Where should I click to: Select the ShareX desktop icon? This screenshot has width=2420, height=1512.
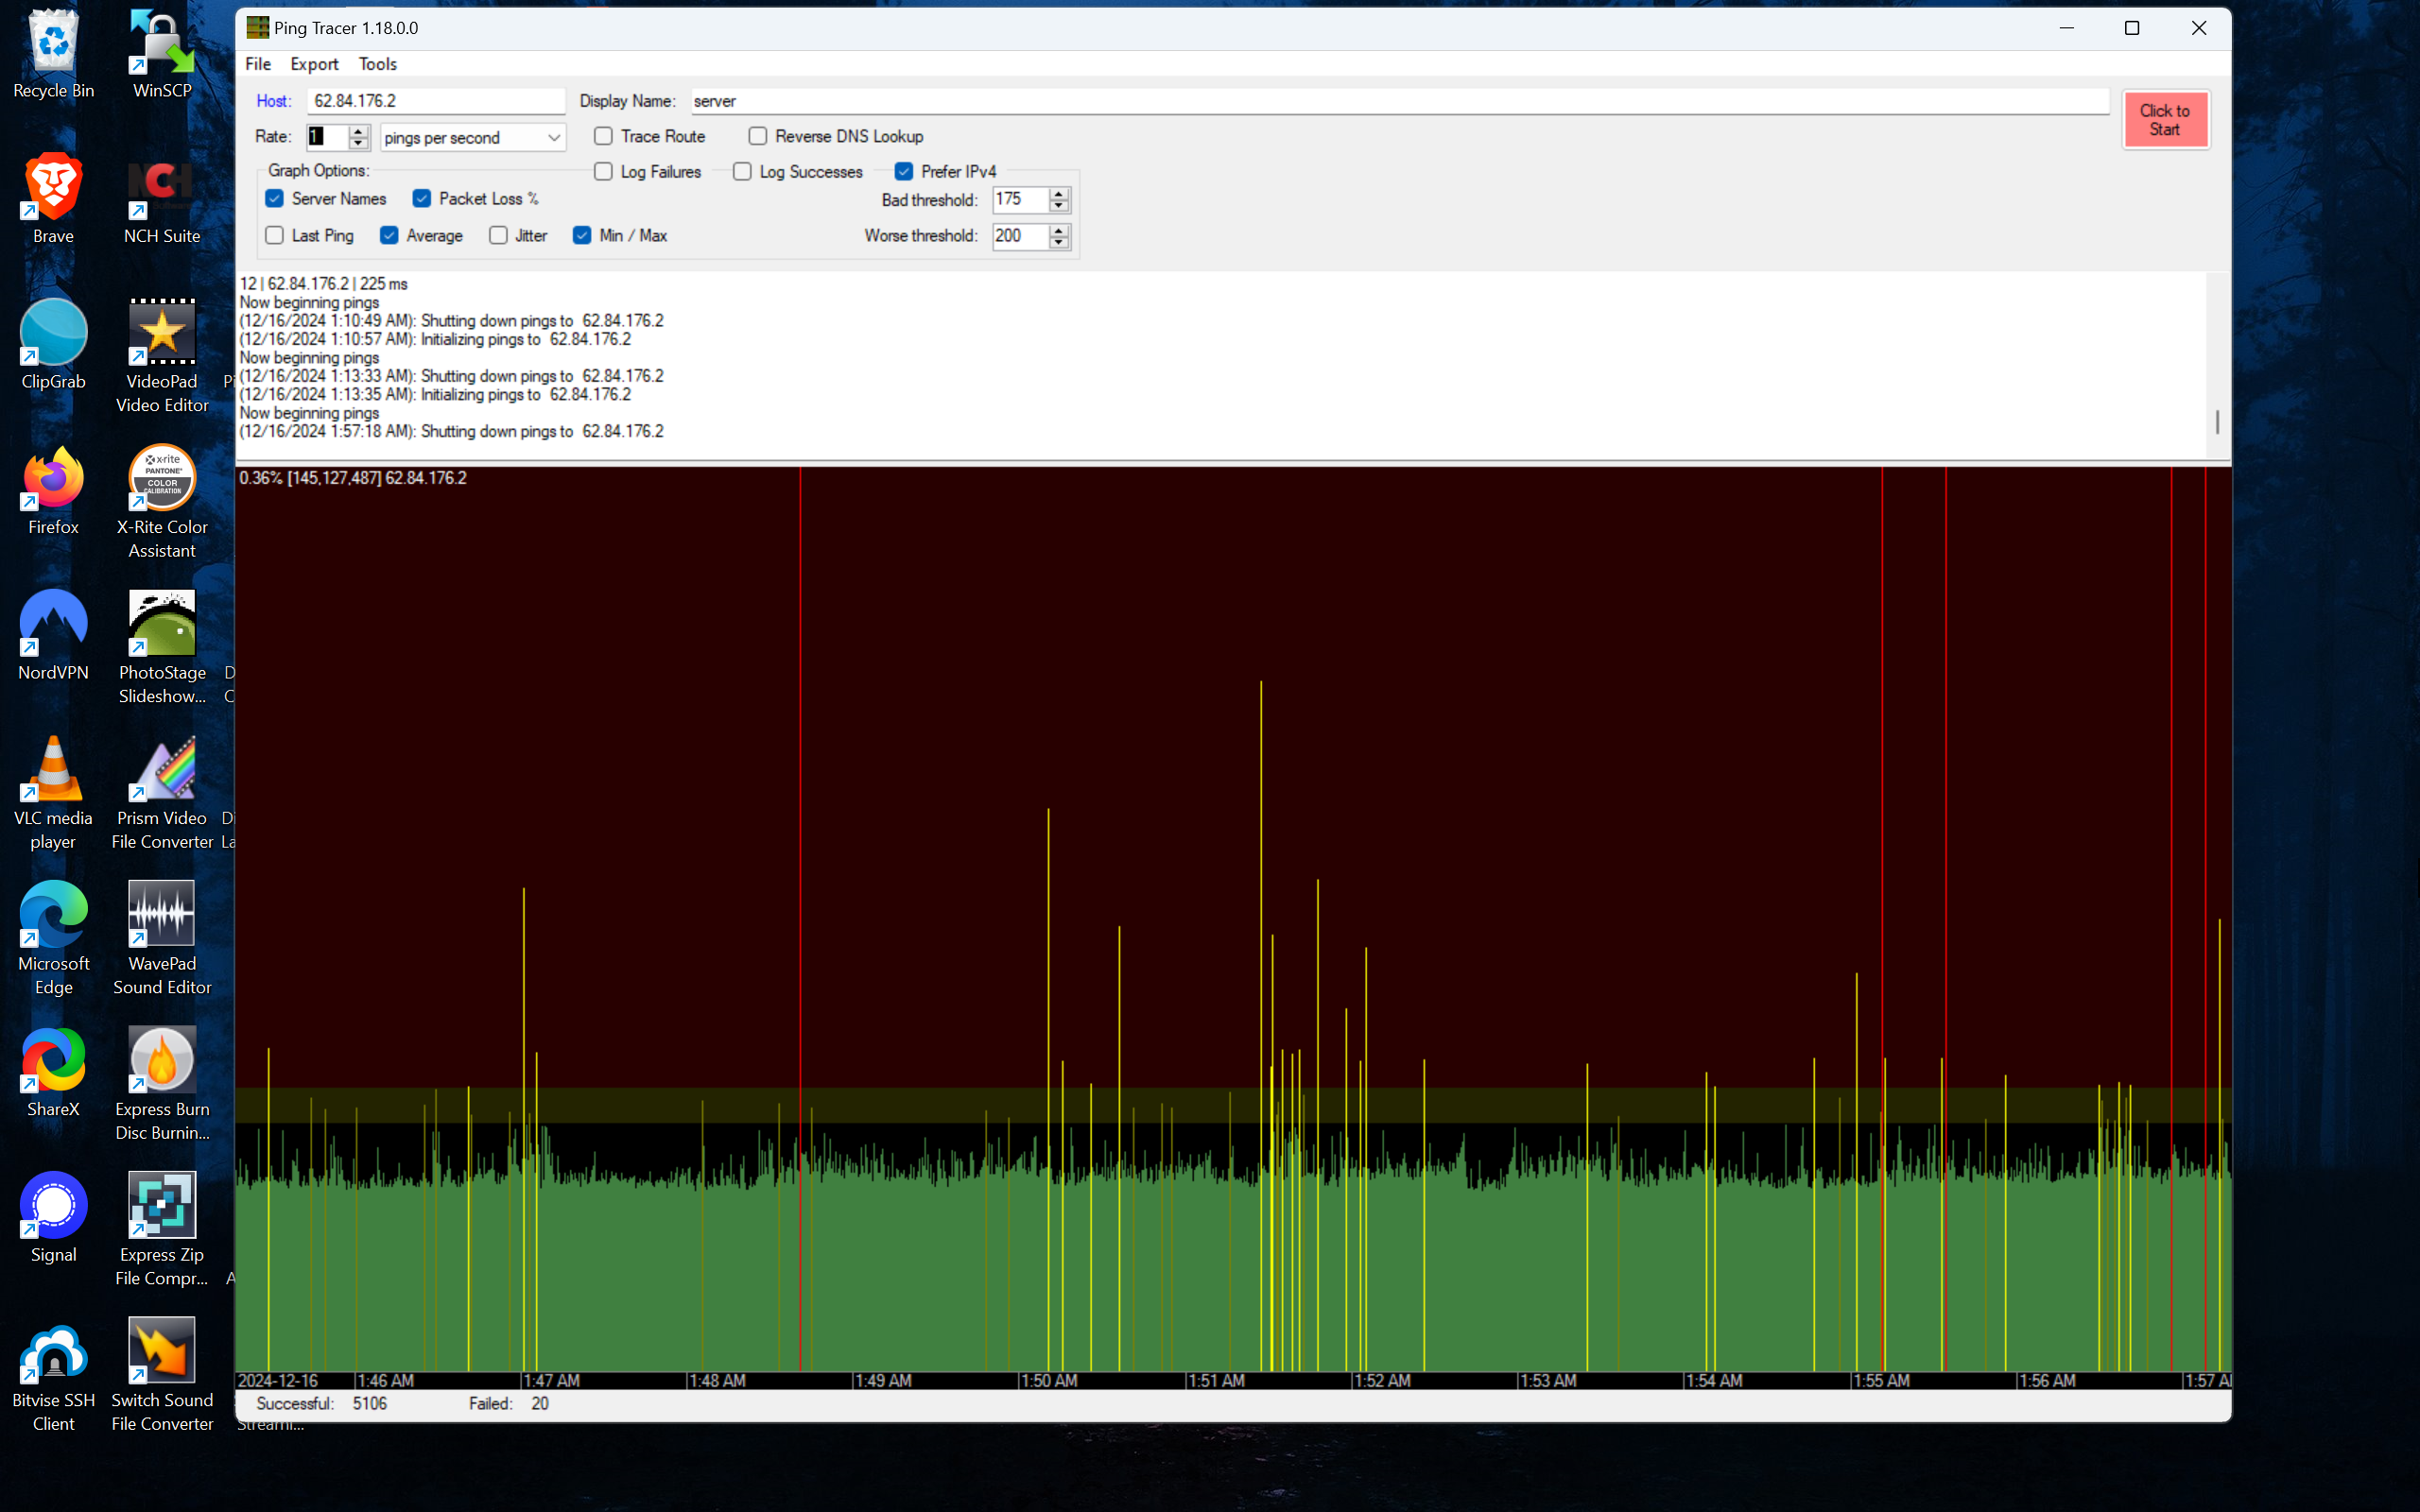[53, 1062]
